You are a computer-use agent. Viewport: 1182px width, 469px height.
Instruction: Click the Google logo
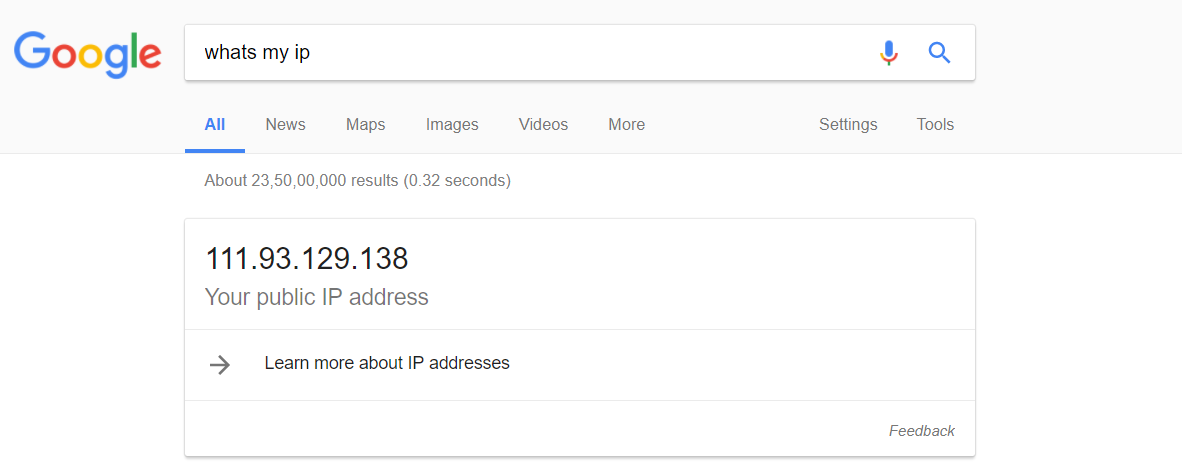tap(87, 53)
